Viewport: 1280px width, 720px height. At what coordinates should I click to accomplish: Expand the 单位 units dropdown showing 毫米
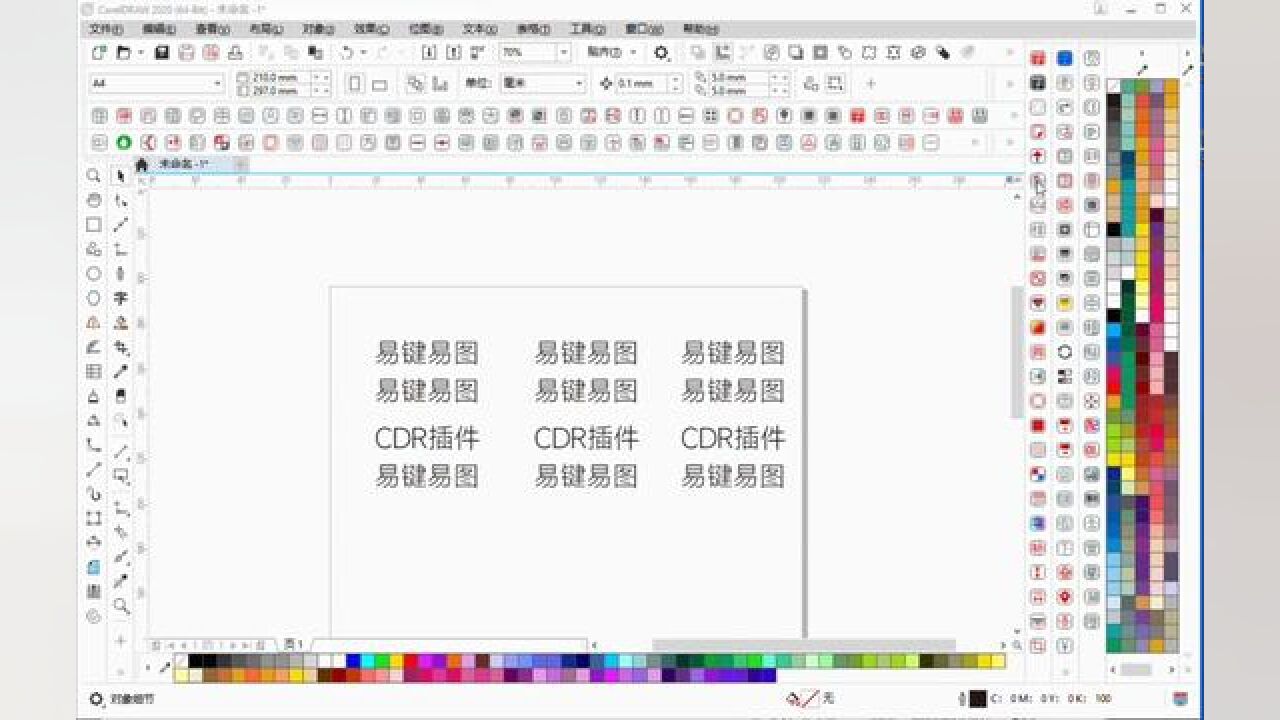point(579,84)
